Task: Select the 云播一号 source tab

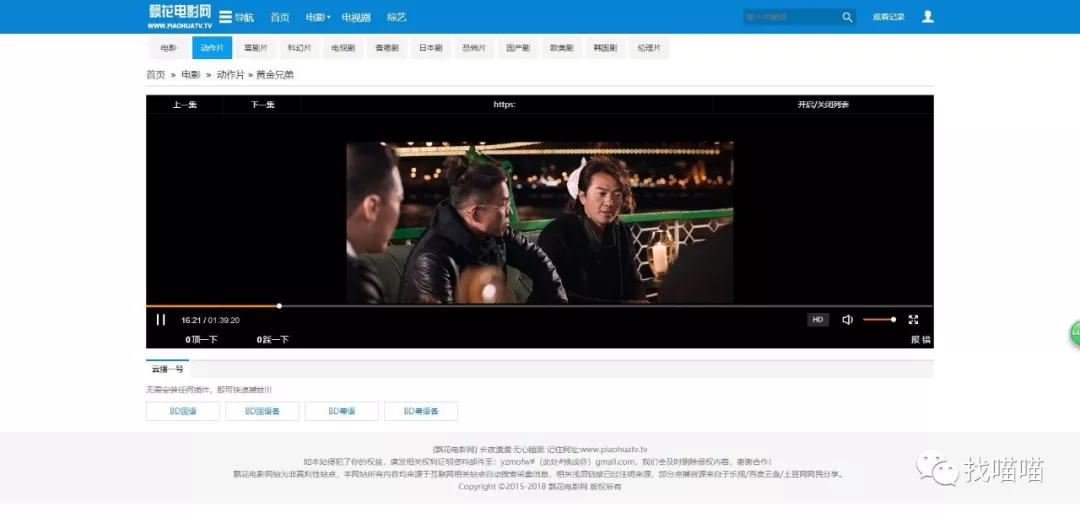Action: (x=167, y=369)
